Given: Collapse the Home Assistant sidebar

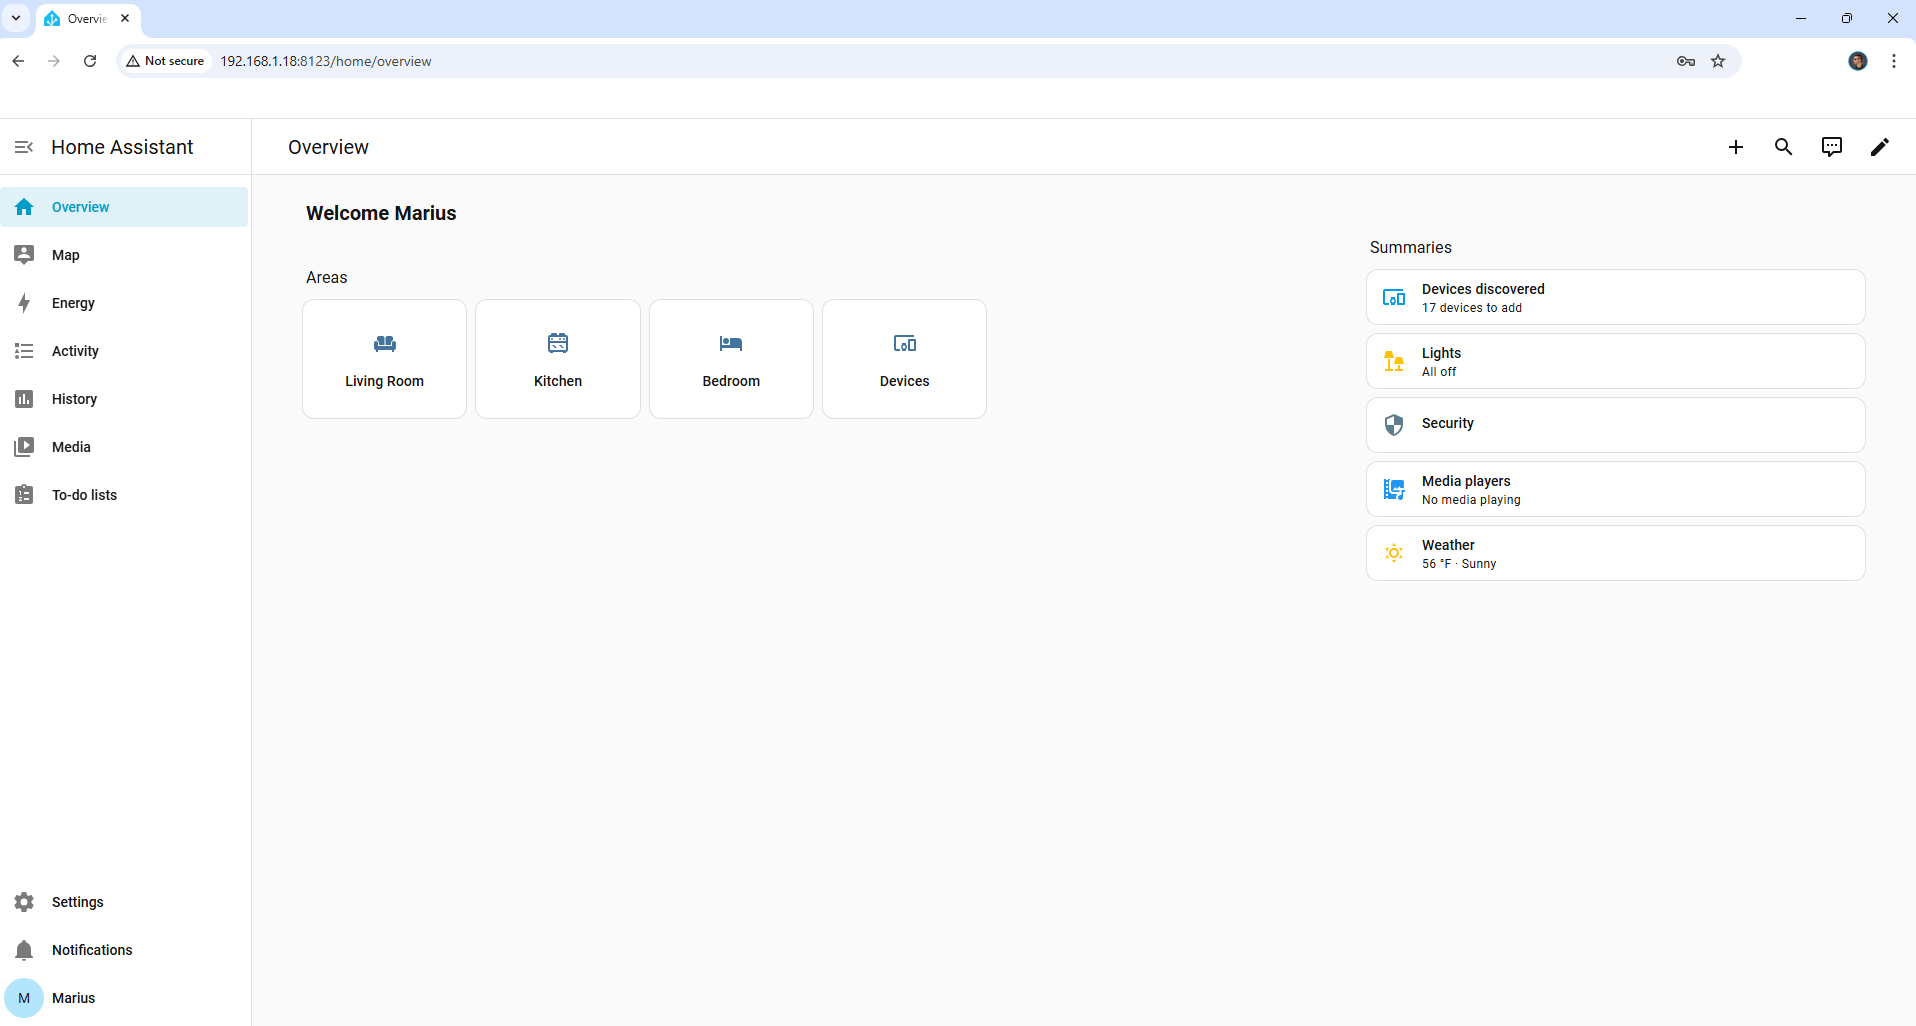Looking at the screenshot, I should [24, 147].
